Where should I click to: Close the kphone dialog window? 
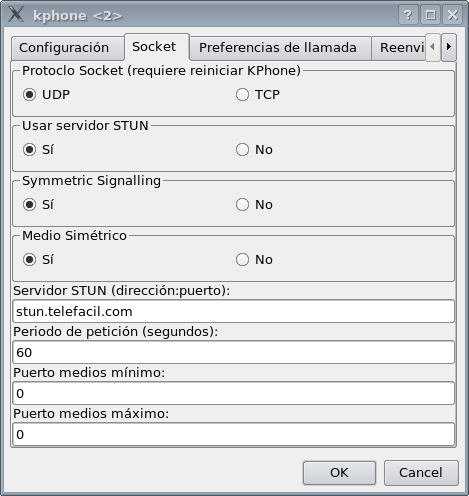pos(452,15)
